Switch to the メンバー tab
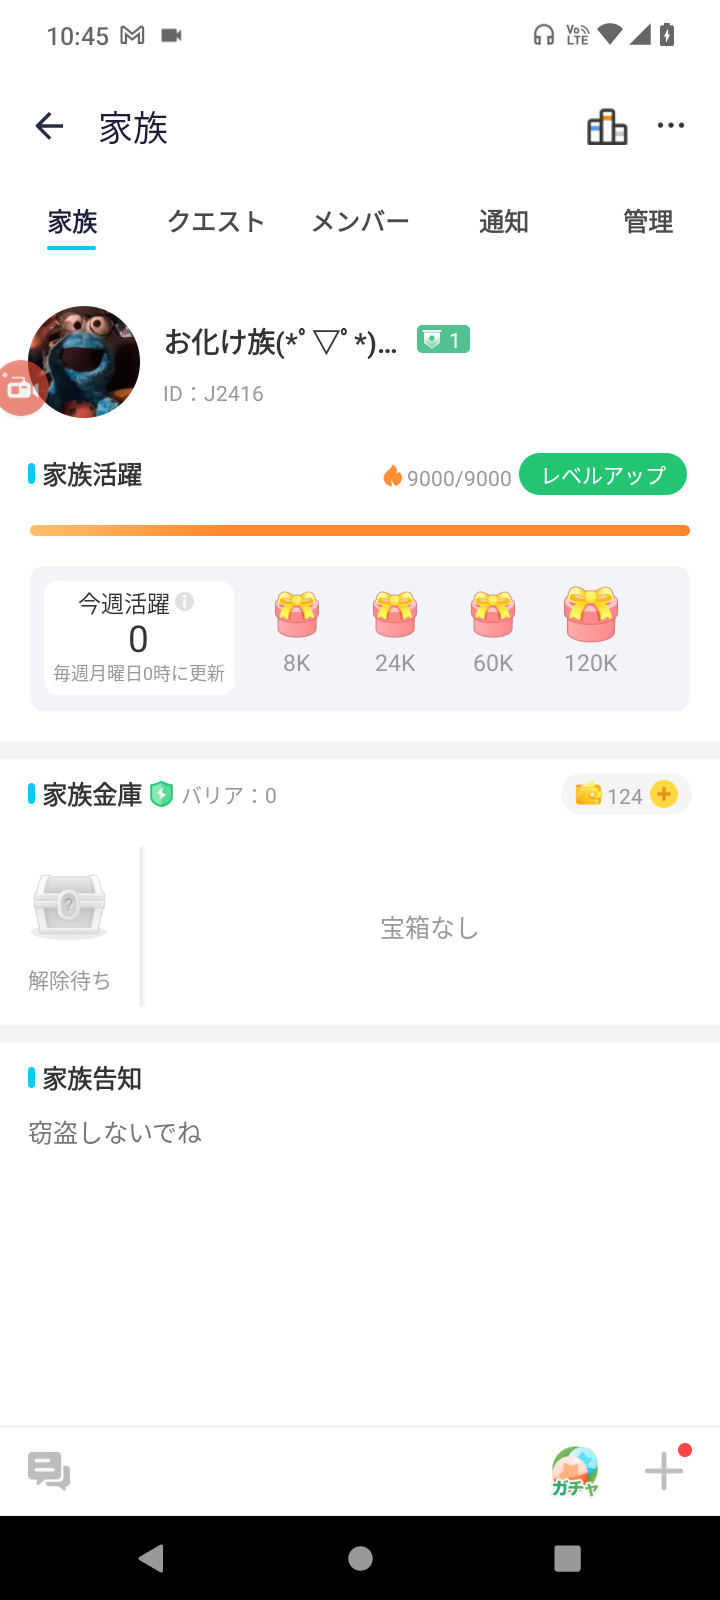 coord(360,222)
